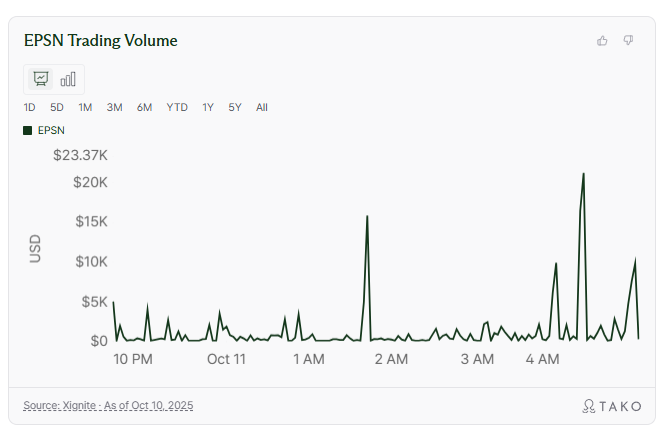This screenshot has width=662, height=434.
Task: Select the 1Y time range
Action: (208, 108)
